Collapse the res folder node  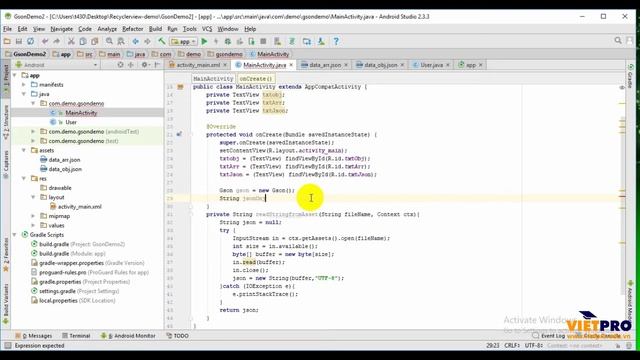[x=24, y=179]
